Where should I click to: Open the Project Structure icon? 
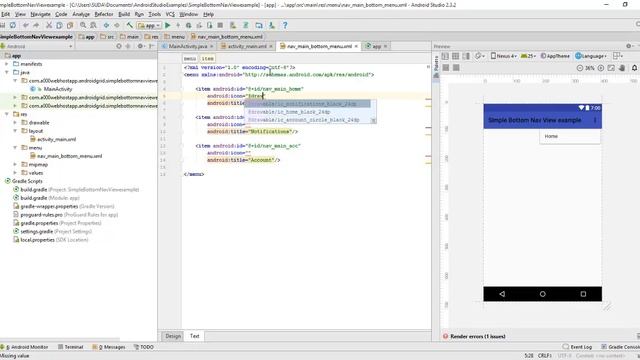259,25
